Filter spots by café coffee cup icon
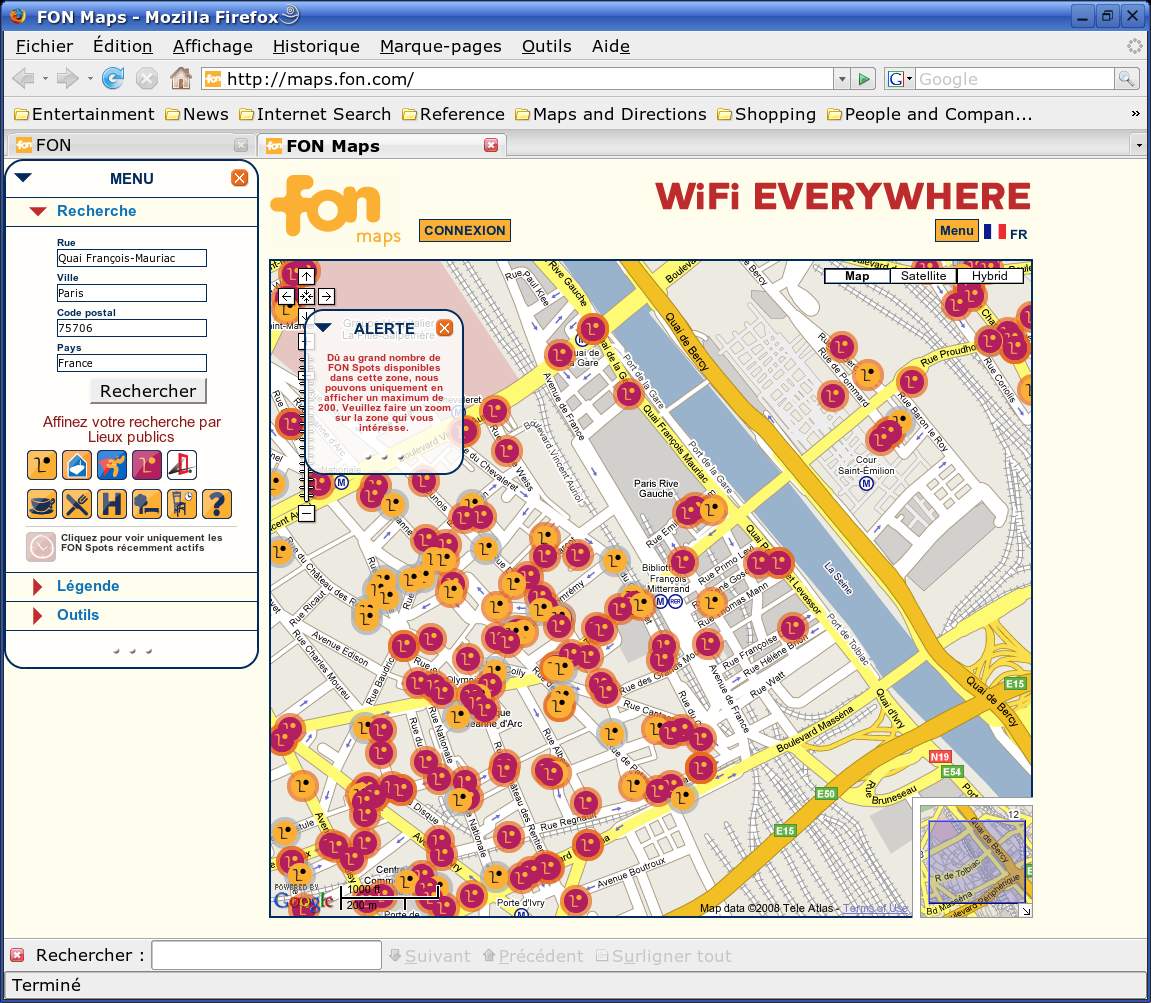This screenshot has width=1151, height=1003. click(42, 503)
